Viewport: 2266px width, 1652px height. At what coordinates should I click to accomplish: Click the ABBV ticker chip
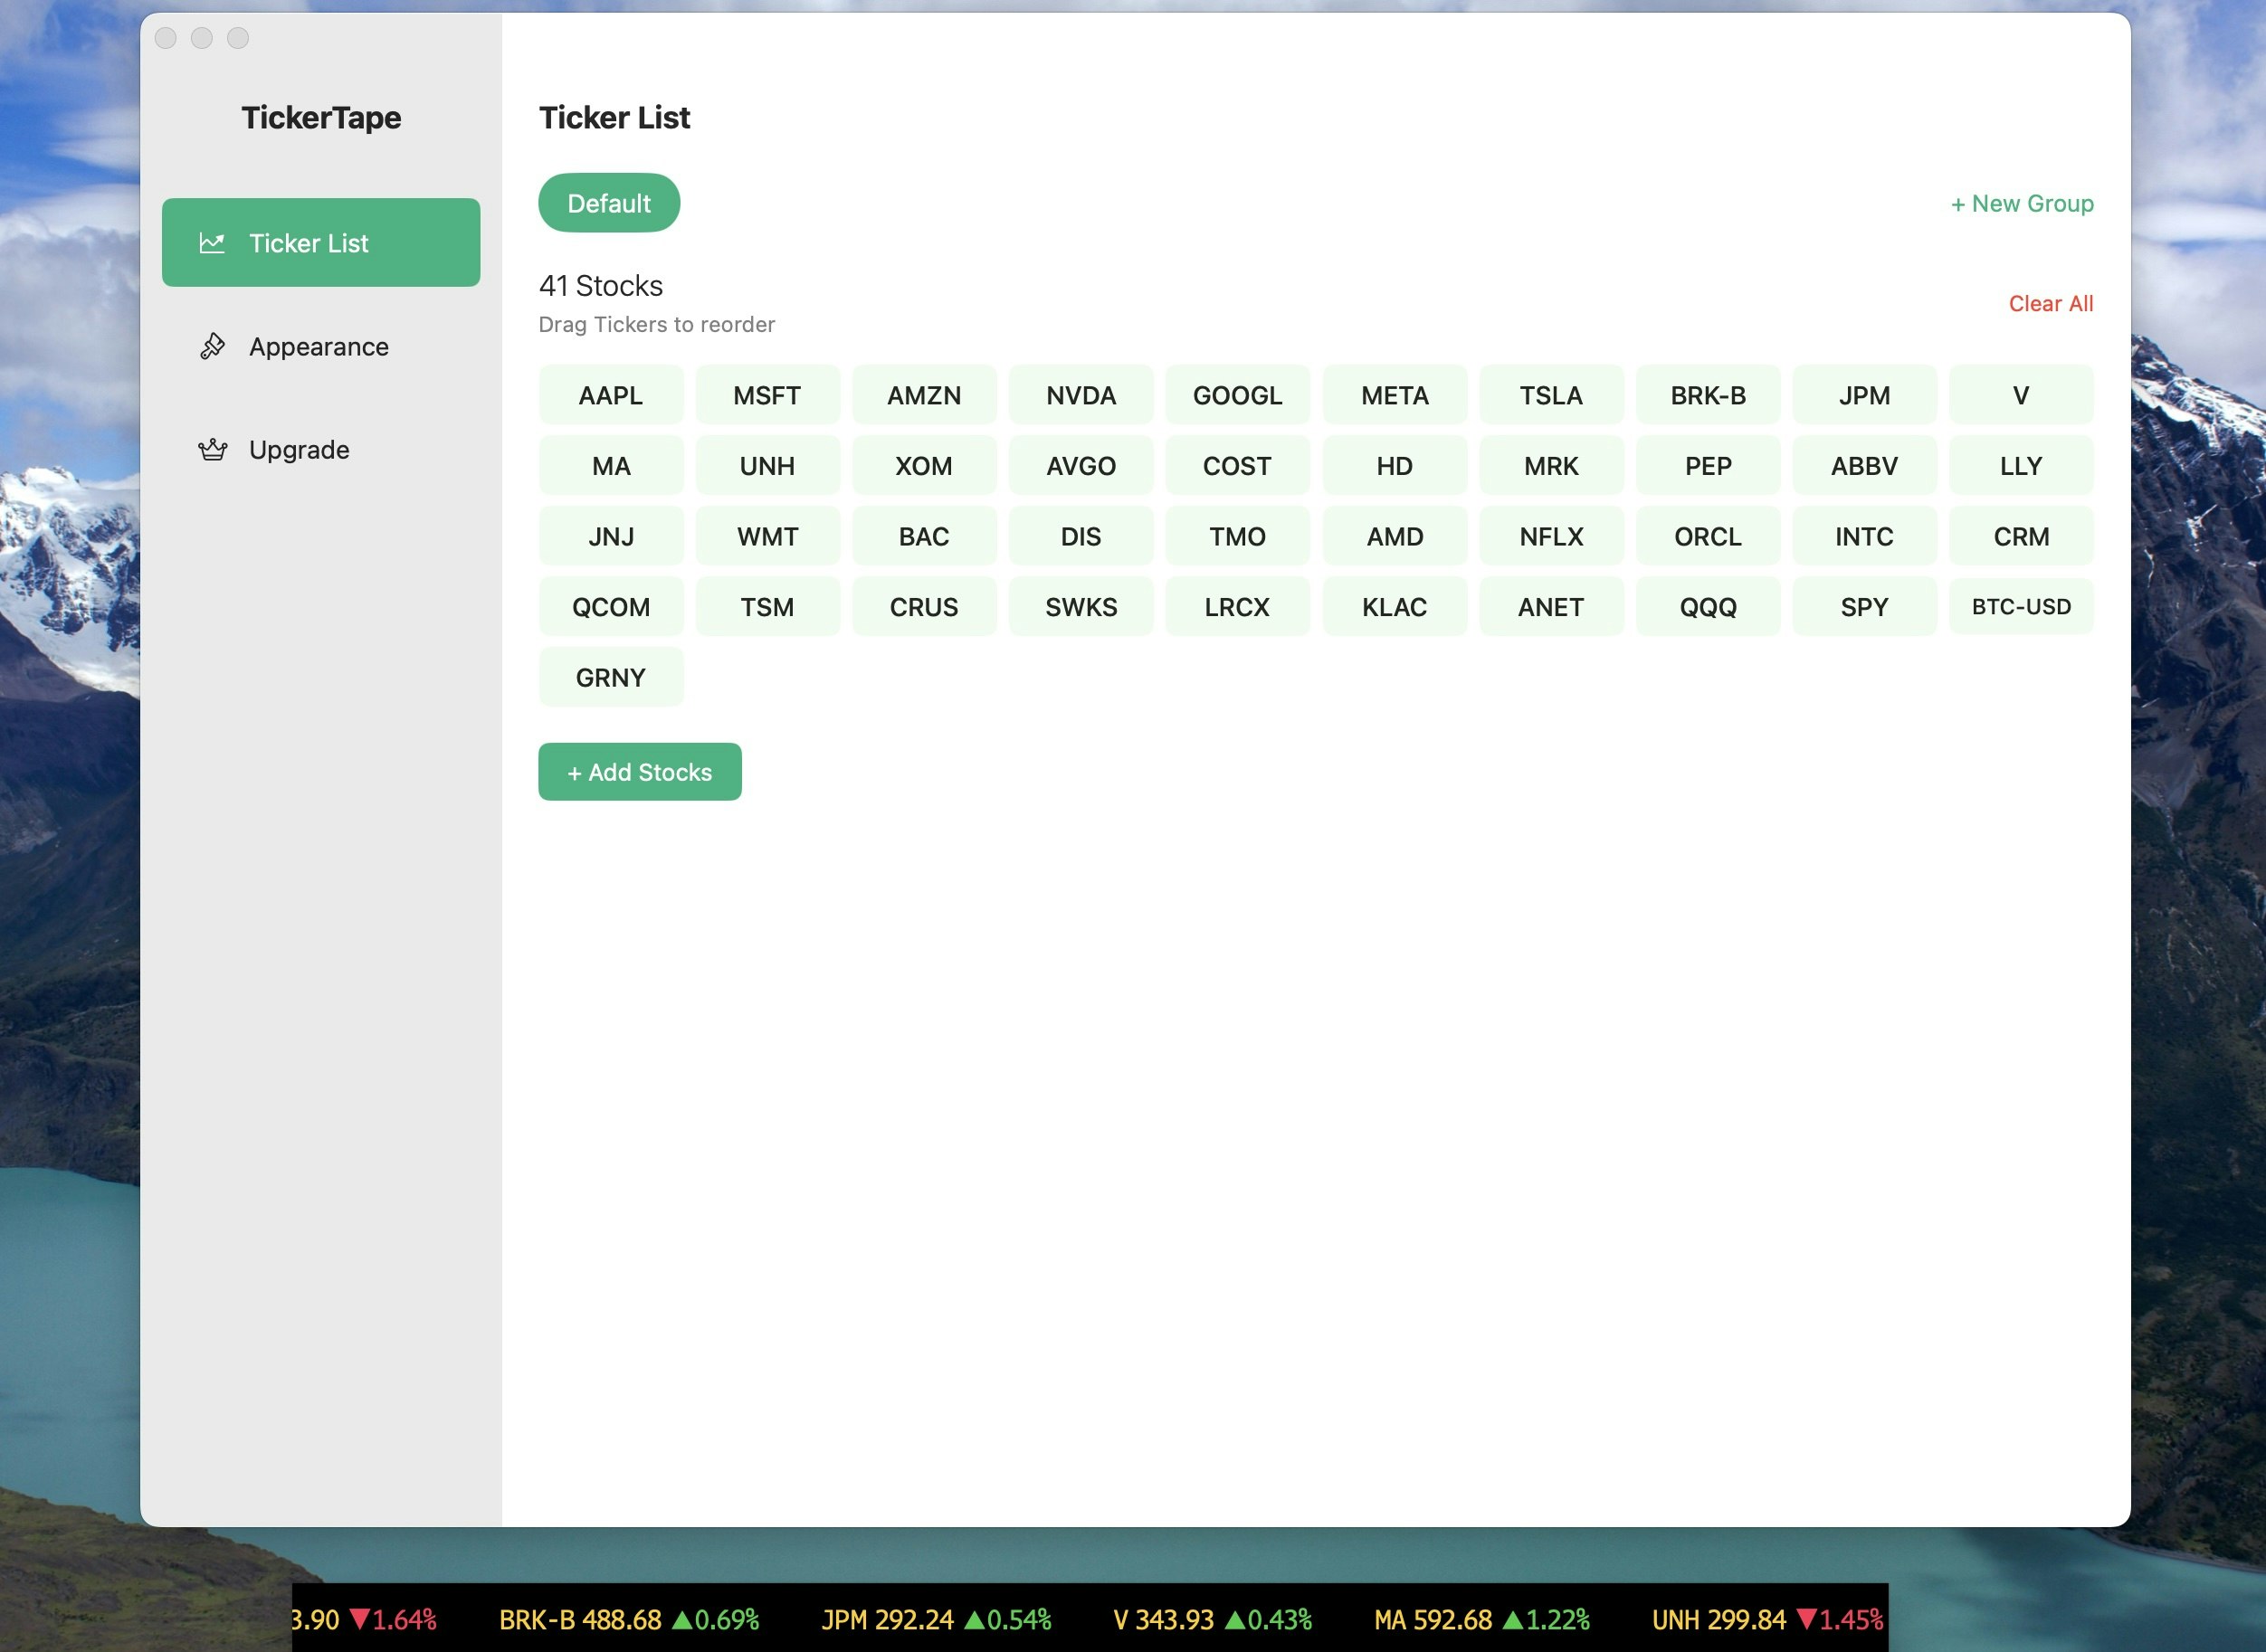coord(1865,466)
